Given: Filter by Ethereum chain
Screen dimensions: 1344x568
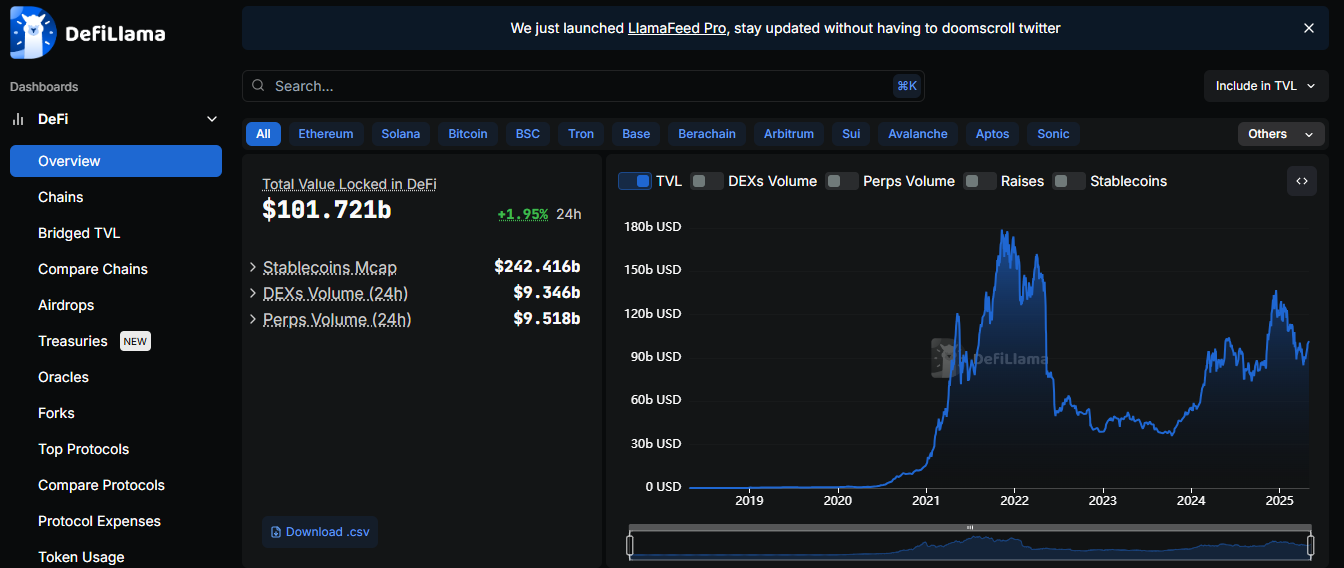Looking at the screenshot, I should 326,134.
